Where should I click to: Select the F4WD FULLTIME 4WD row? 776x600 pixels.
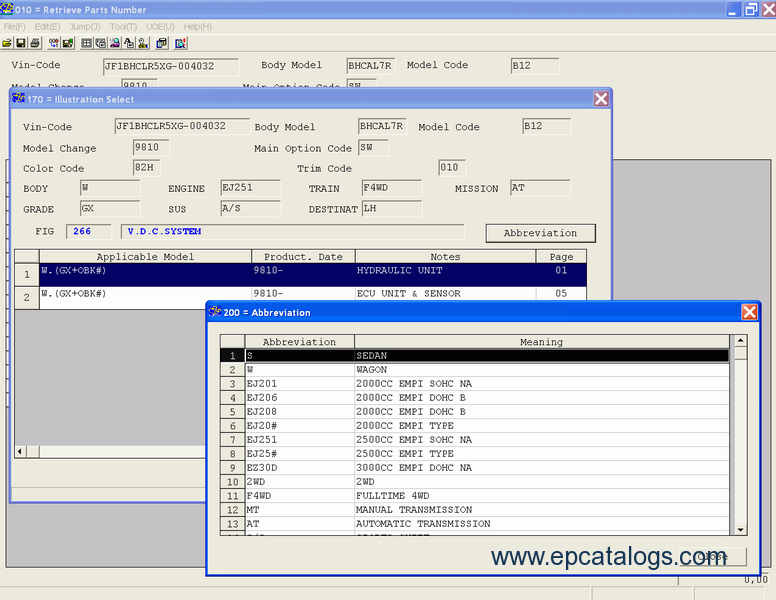click(487, 496)
